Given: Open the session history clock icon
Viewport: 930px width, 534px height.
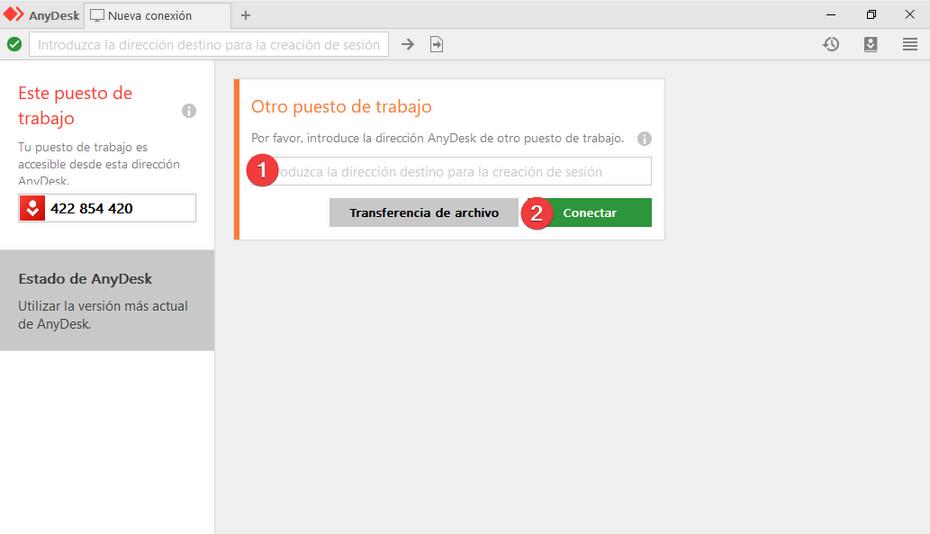Looking at the screenshot, I should (x=831, y=44).
